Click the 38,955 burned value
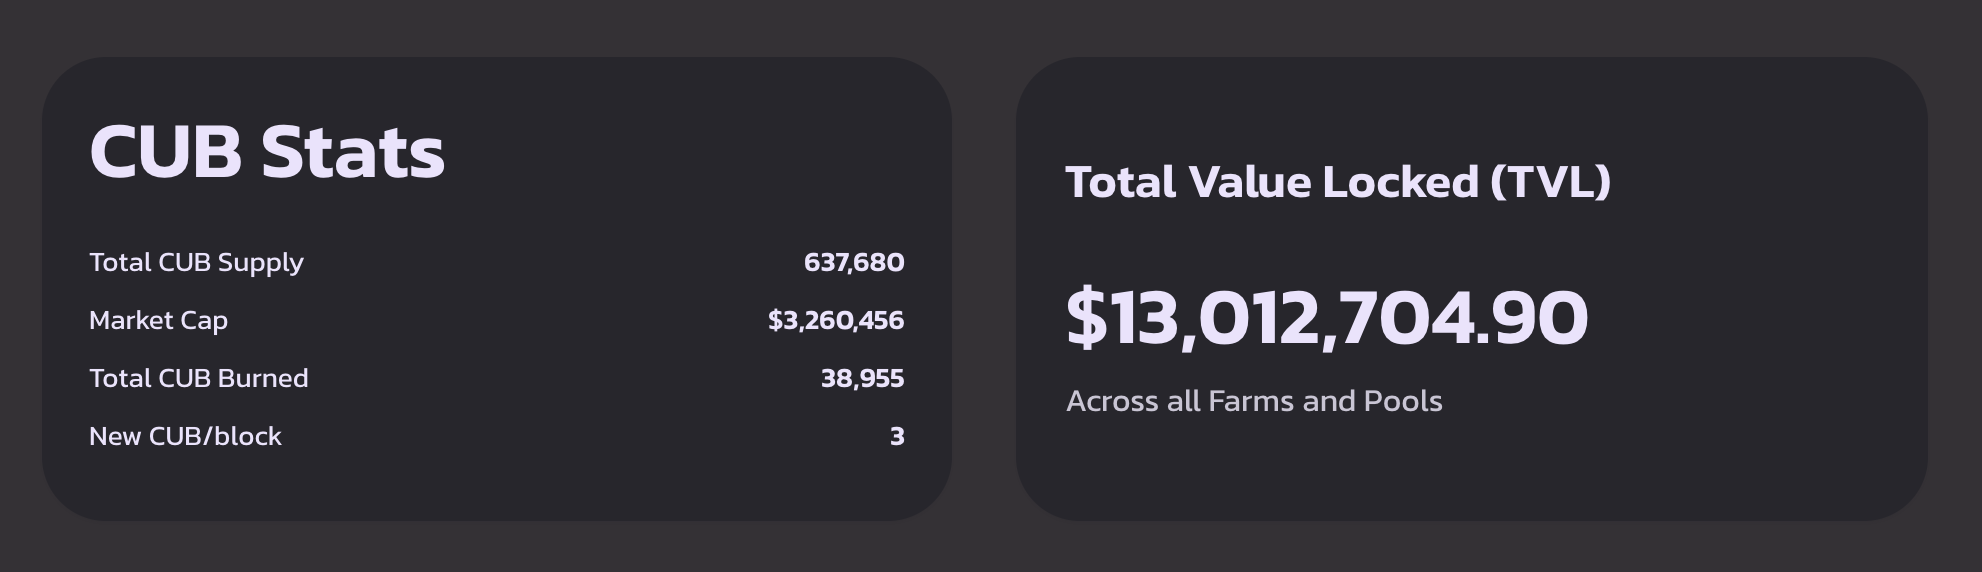The height and width of the screenshot is (572, 1982). click(862, 378)
